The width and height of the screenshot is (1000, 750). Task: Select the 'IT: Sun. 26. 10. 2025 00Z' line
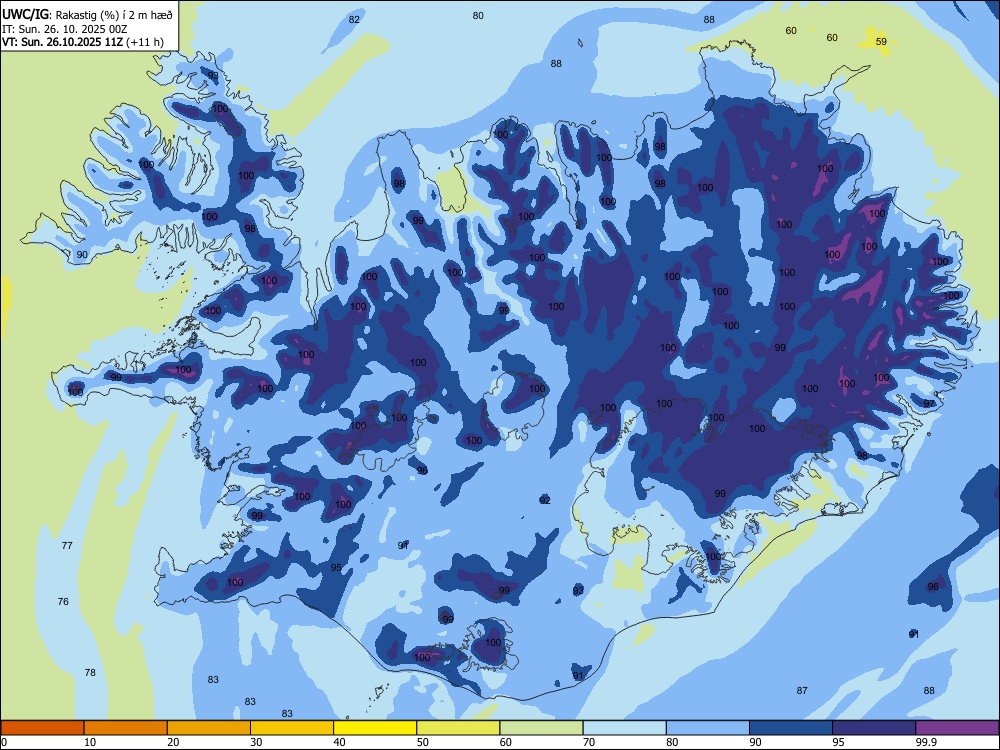click(x=64, y=29)
